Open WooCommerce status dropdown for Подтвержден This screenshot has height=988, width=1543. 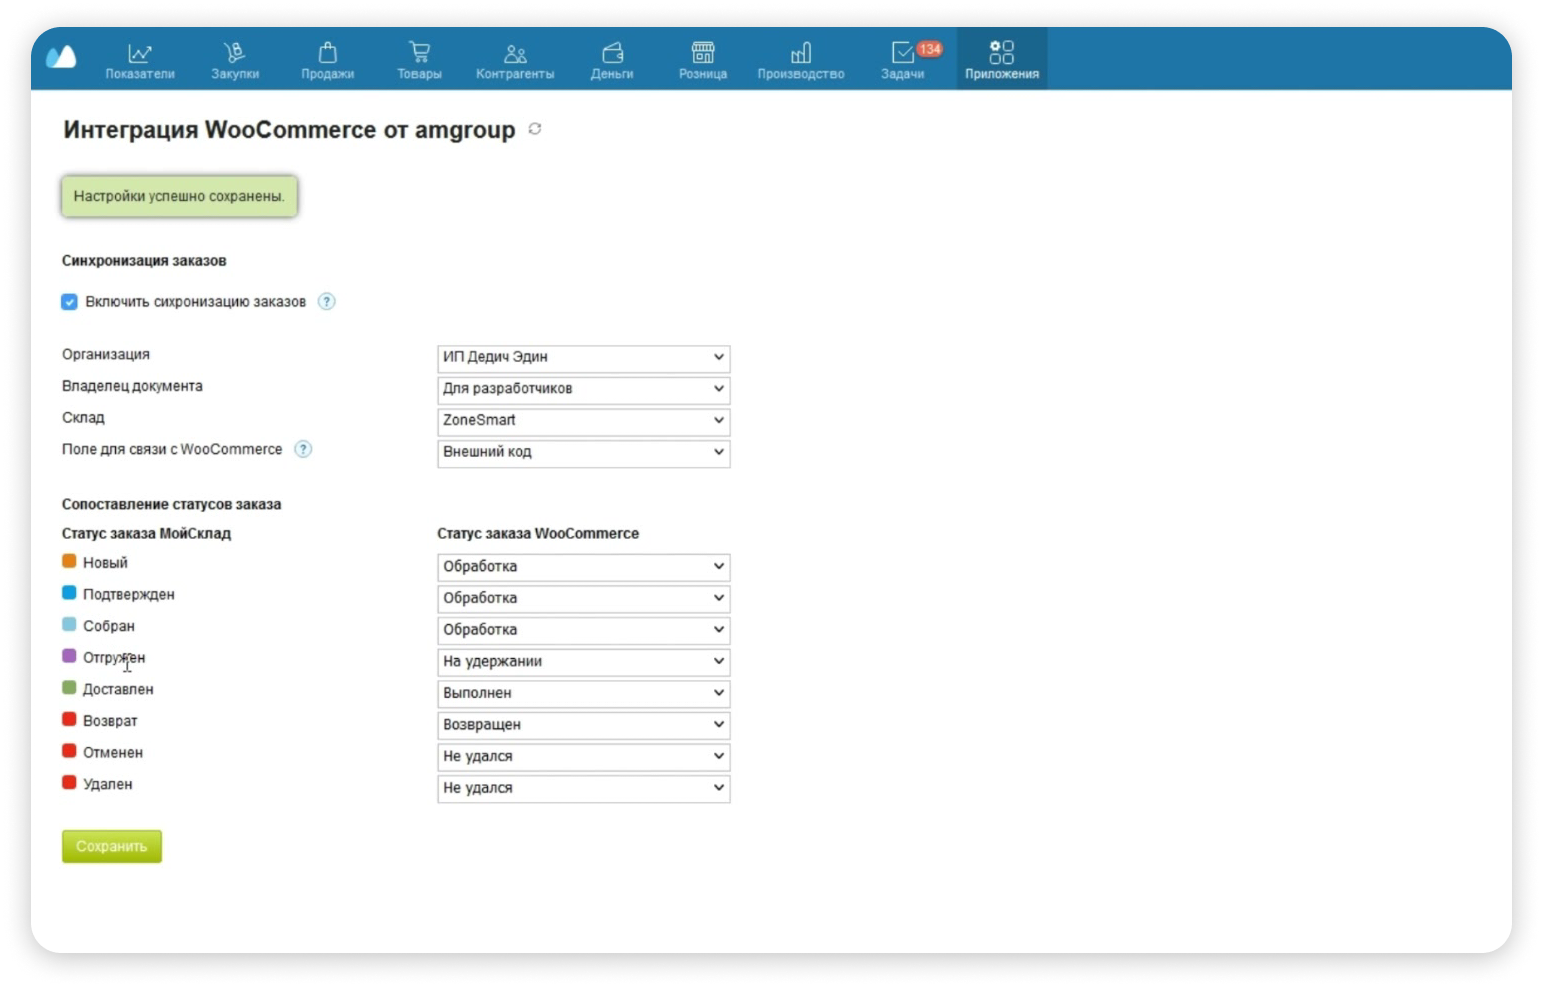(584, 599)
